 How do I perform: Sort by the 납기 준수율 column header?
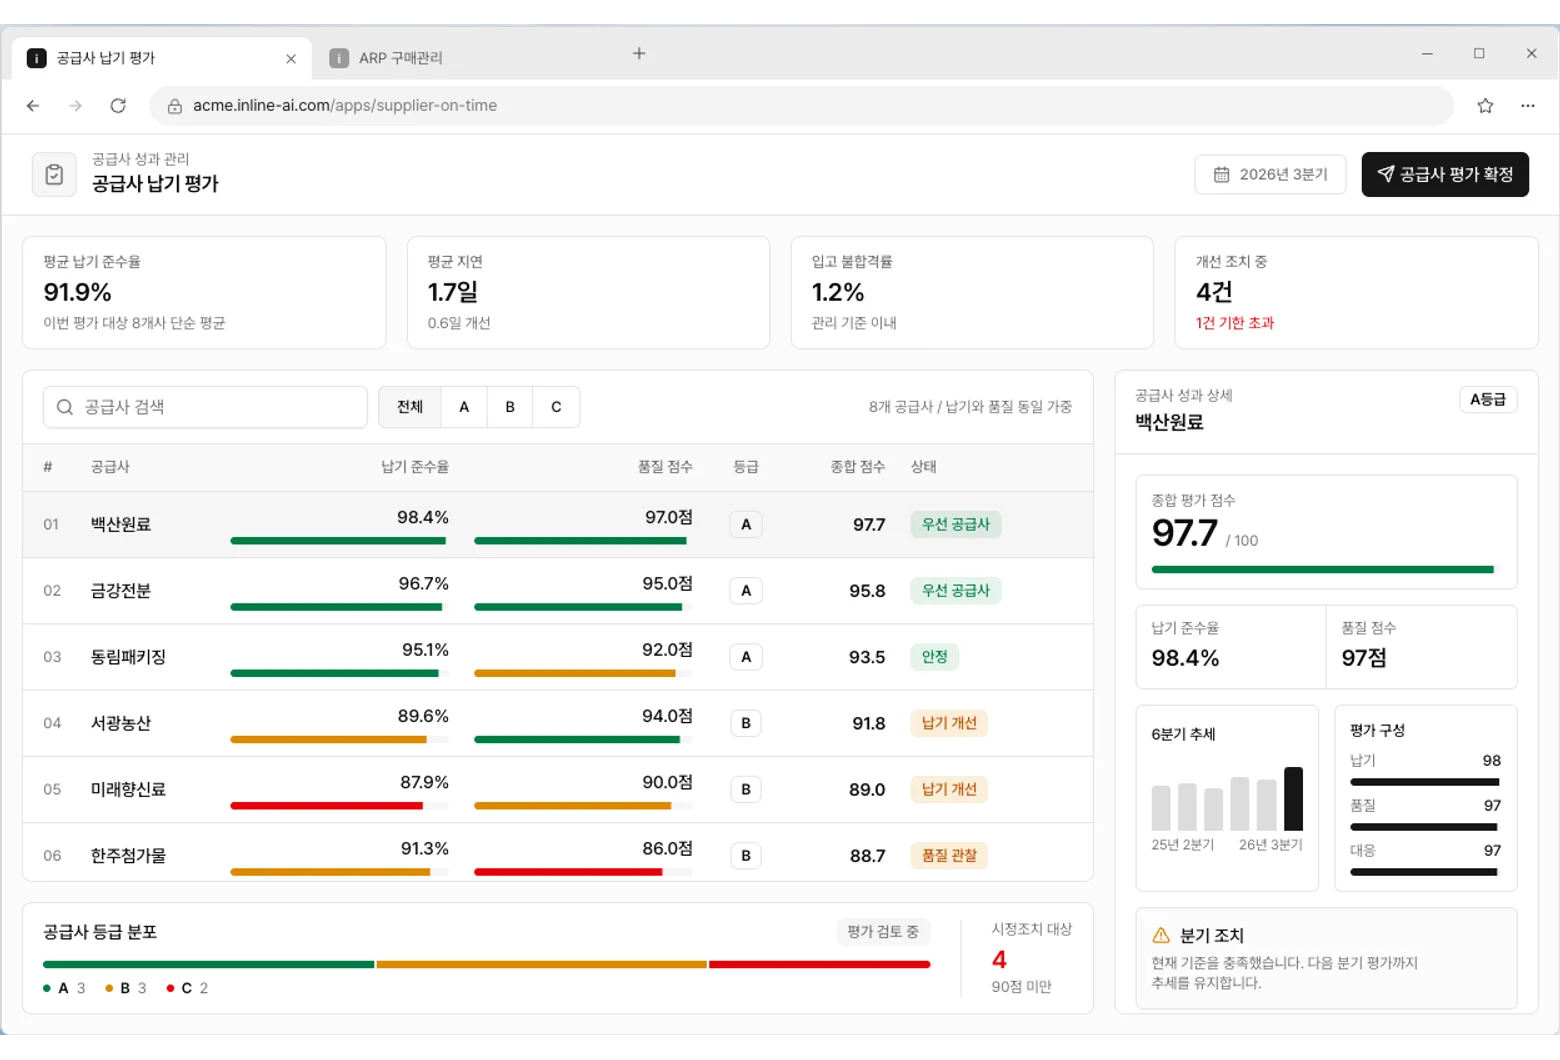[415, 467]
